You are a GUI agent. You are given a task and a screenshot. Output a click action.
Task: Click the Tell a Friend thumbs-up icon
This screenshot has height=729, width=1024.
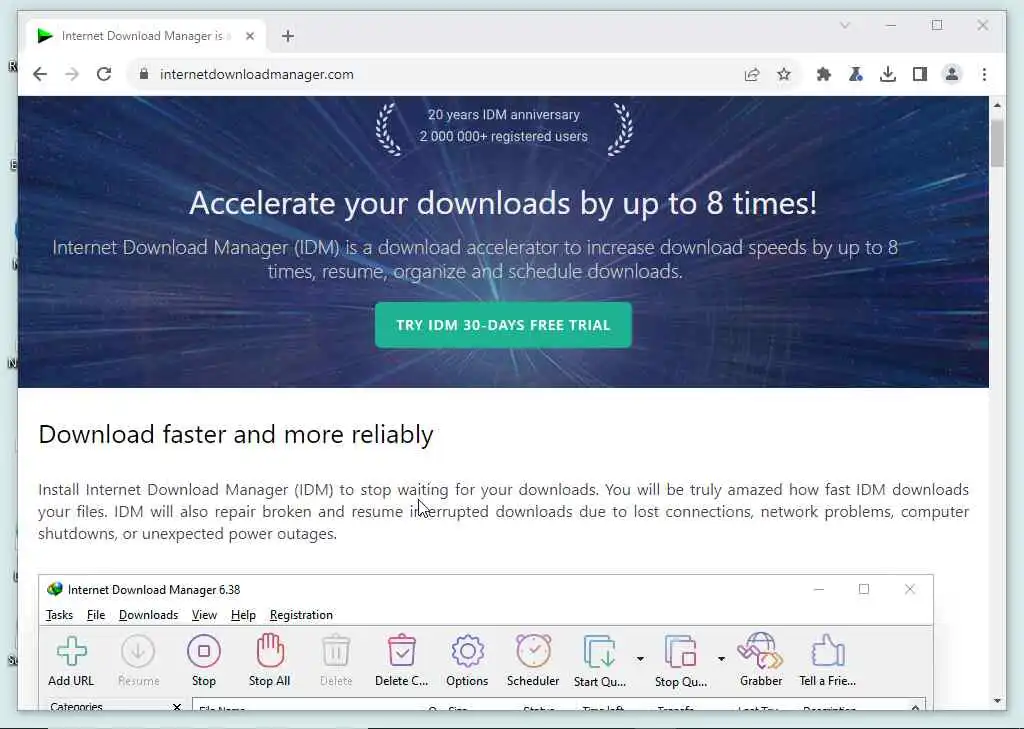[828, 651]
